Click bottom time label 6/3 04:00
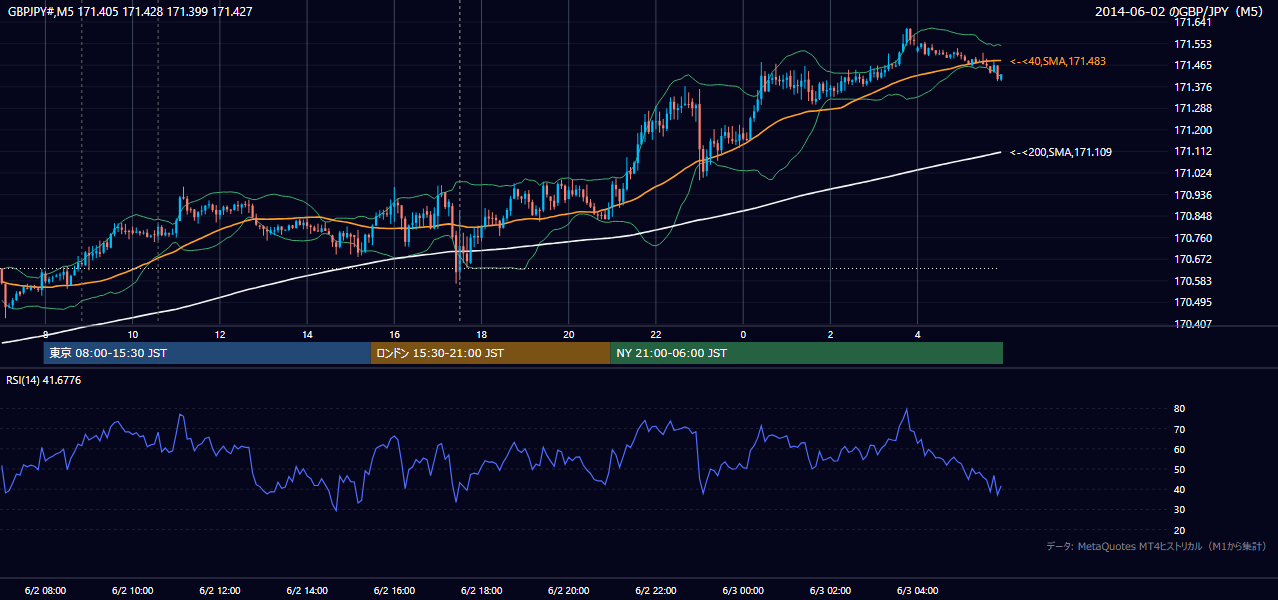 point(917,591)
